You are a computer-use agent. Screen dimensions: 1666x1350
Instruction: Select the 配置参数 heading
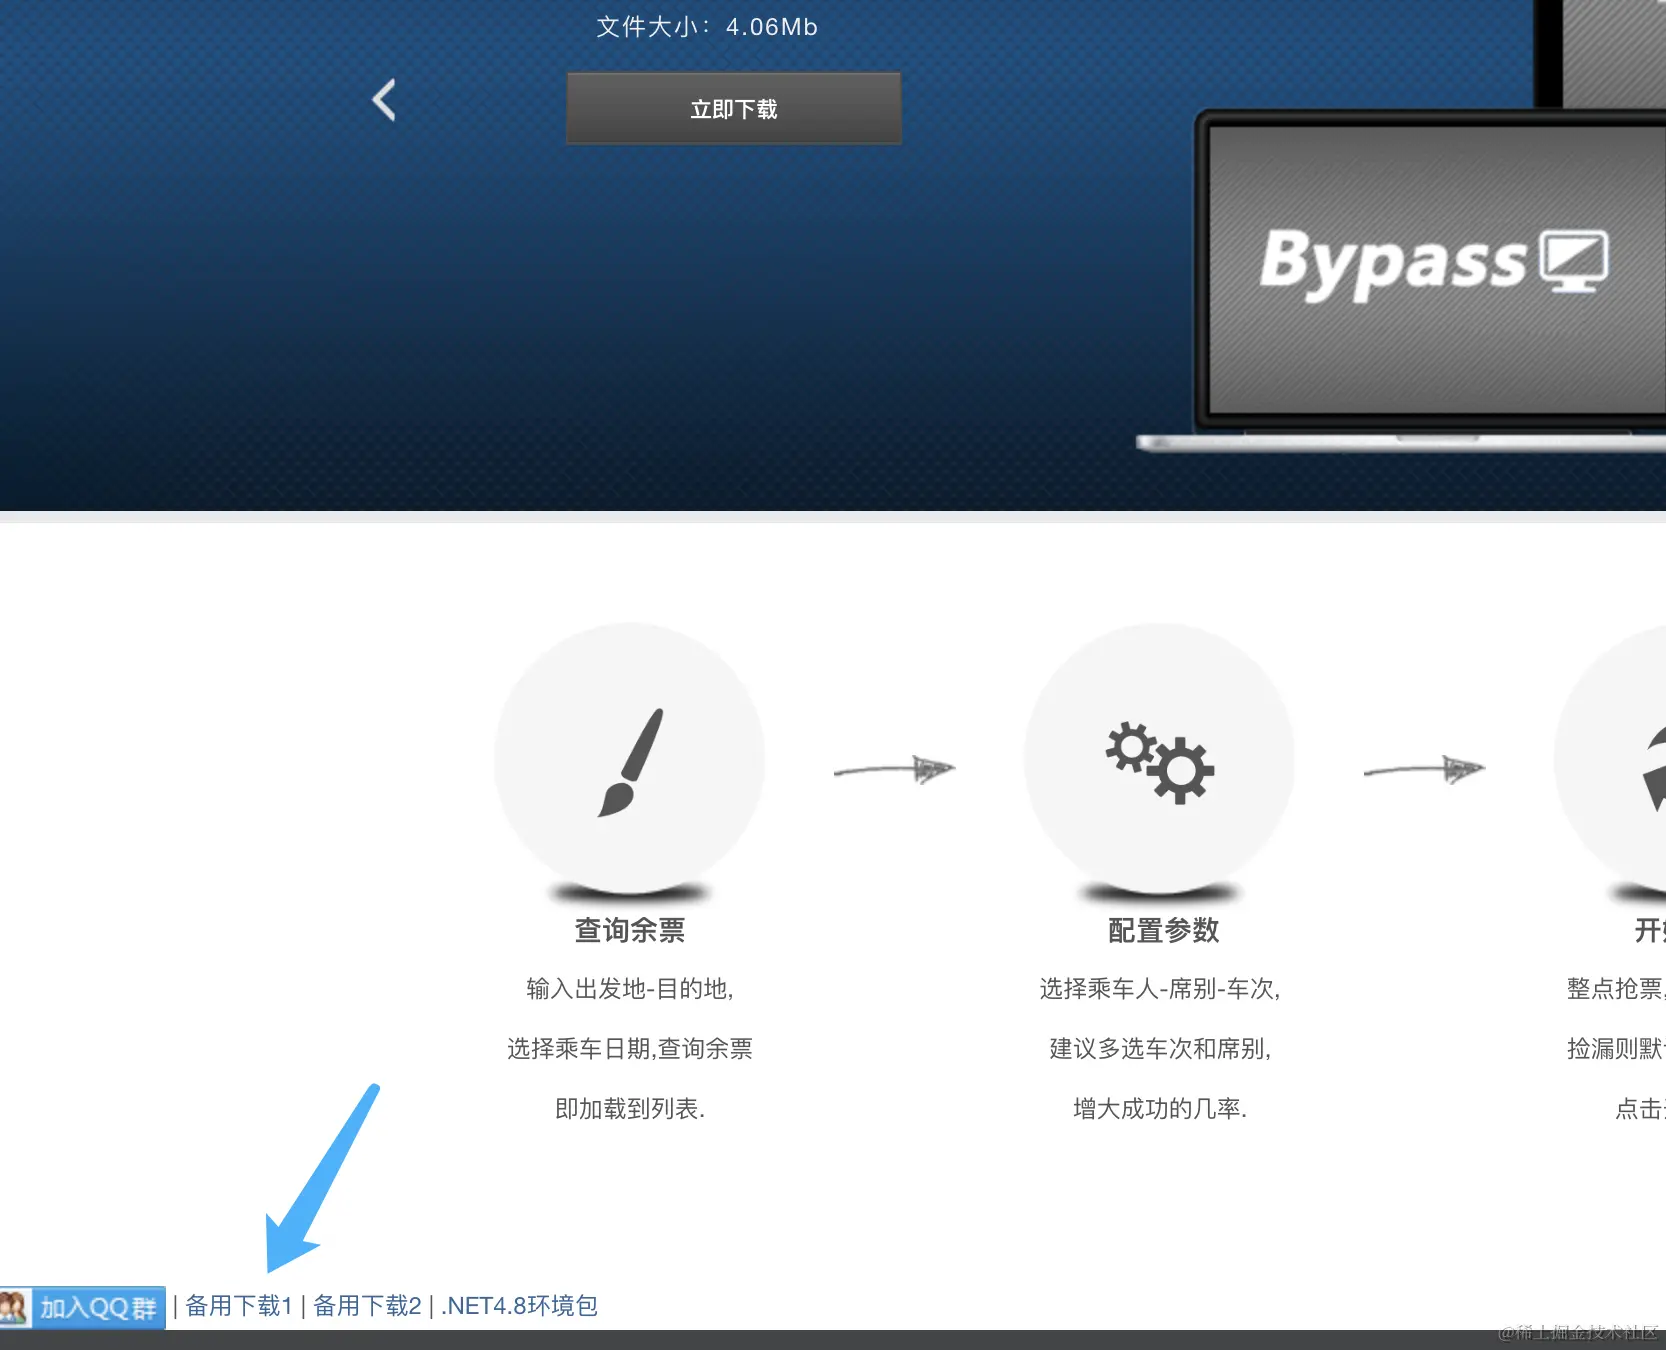pos(1164,930)
